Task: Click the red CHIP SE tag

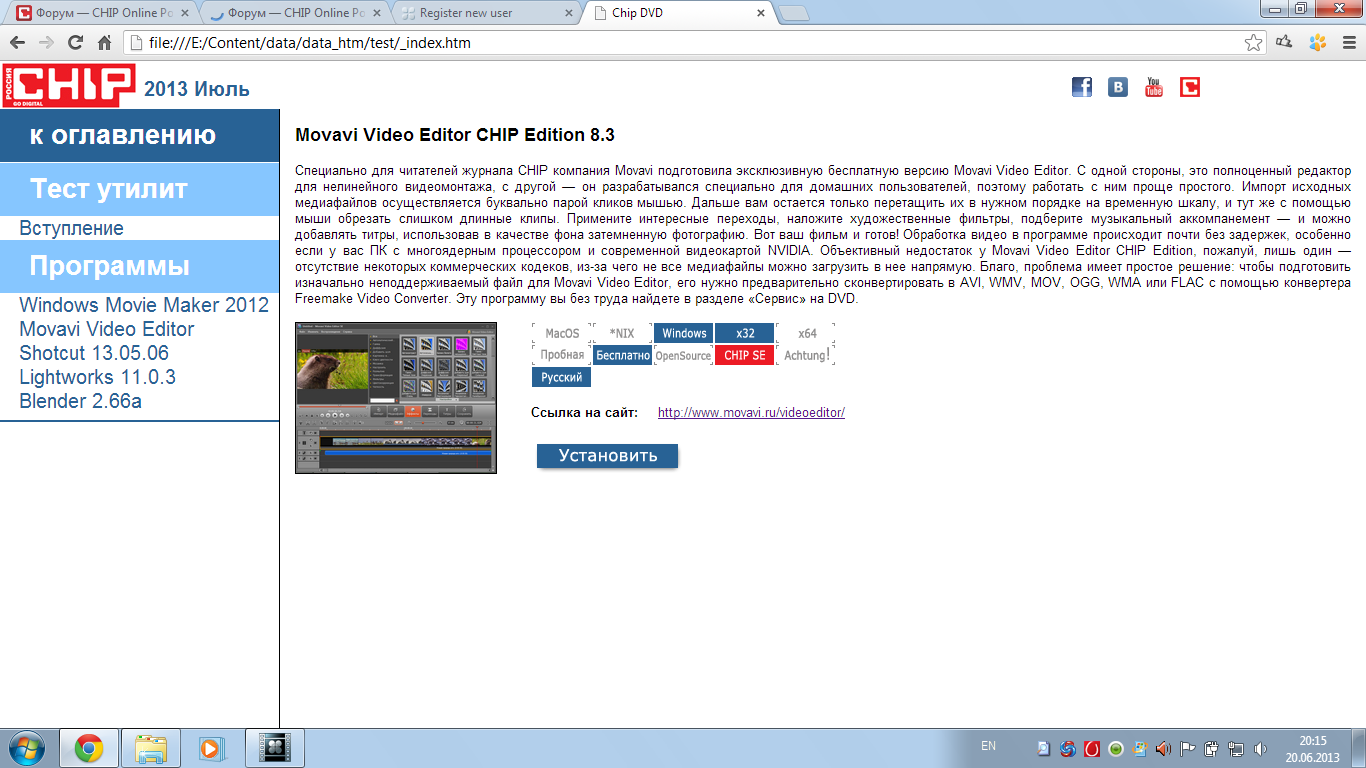Action: pyautogui.click(x=745, y=355)
